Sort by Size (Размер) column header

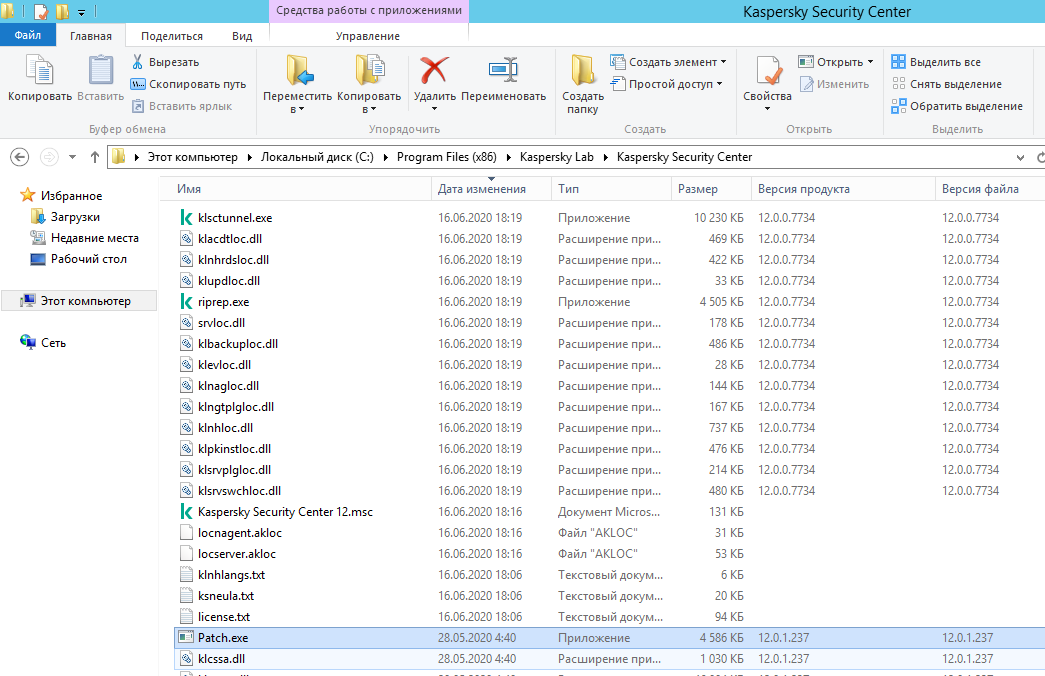tap(697, 189)
